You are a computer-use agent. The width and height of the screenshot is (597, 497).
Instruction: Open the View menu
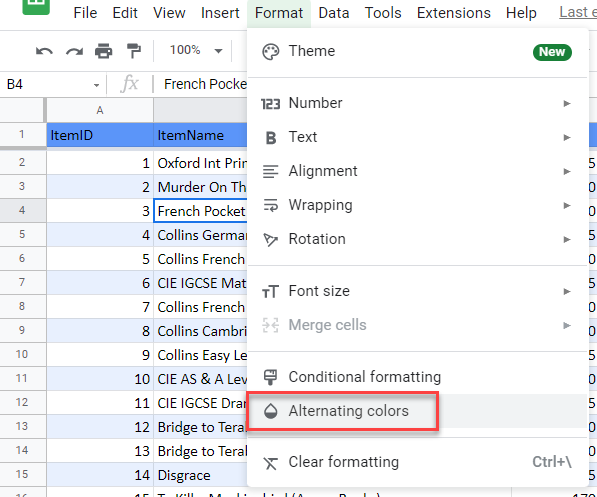(169, 13)
